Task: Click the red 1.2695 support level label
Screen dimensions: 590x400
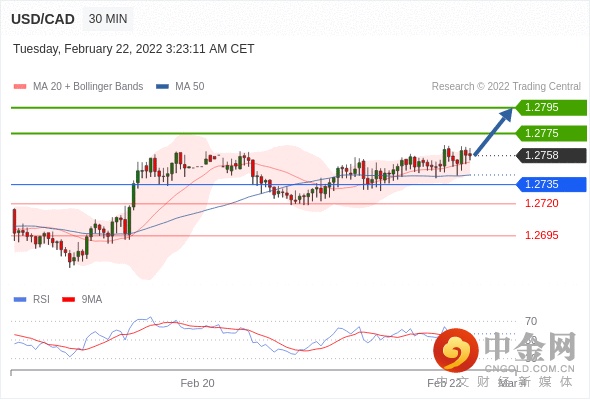Action: click(x=542, y=236)
